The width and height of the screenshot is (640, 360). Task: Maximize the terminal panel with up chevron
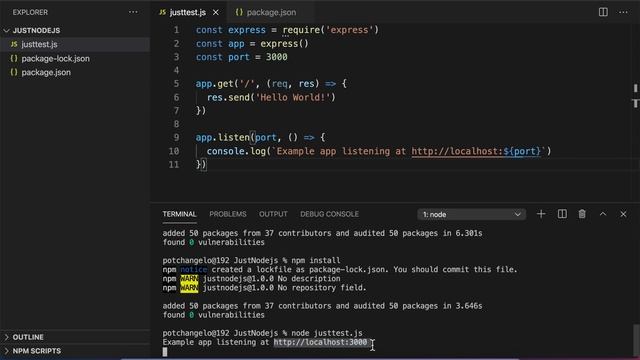[603, 214]
